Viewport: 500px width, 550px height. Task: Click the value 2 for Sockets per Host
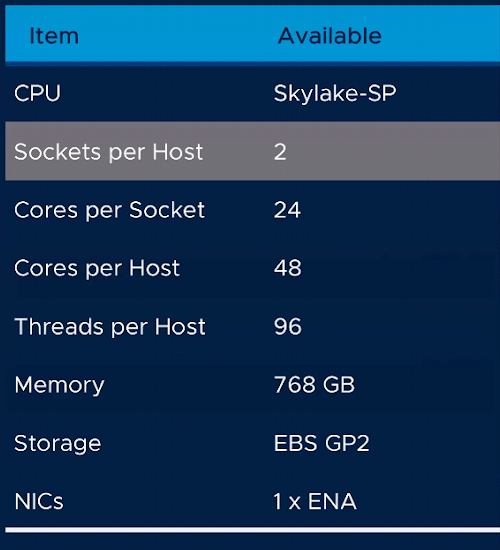pos(280,152)
